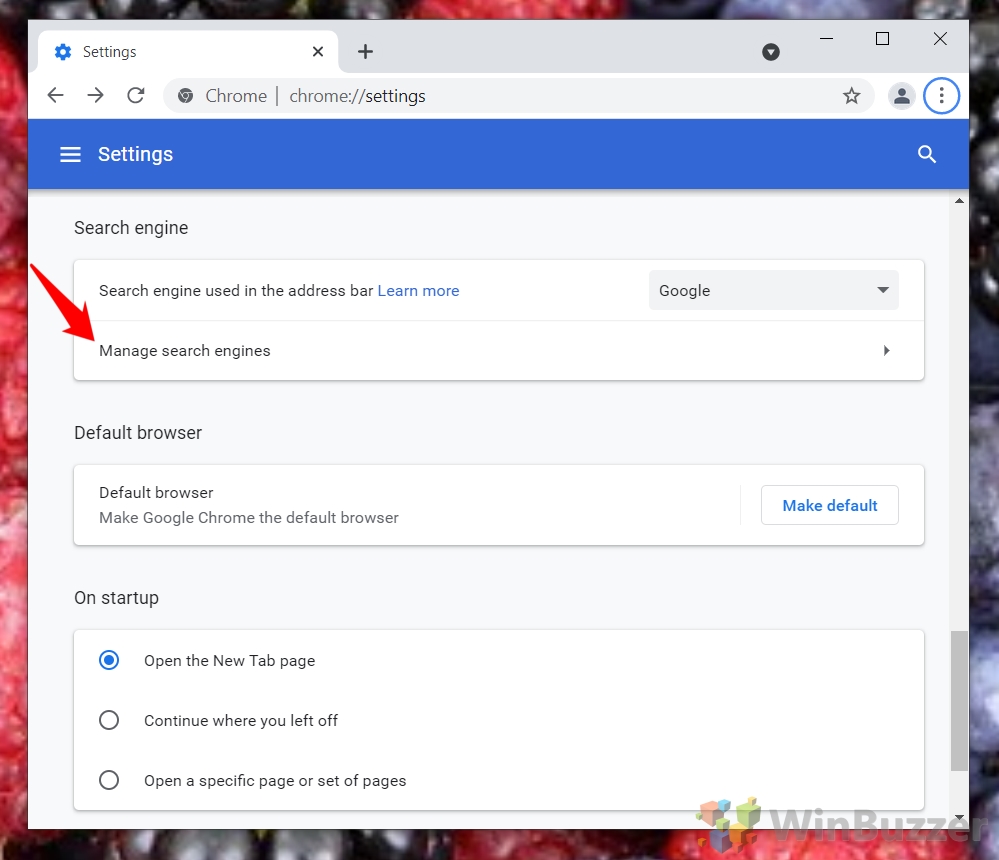Close the Settings tab

[318, 52]
